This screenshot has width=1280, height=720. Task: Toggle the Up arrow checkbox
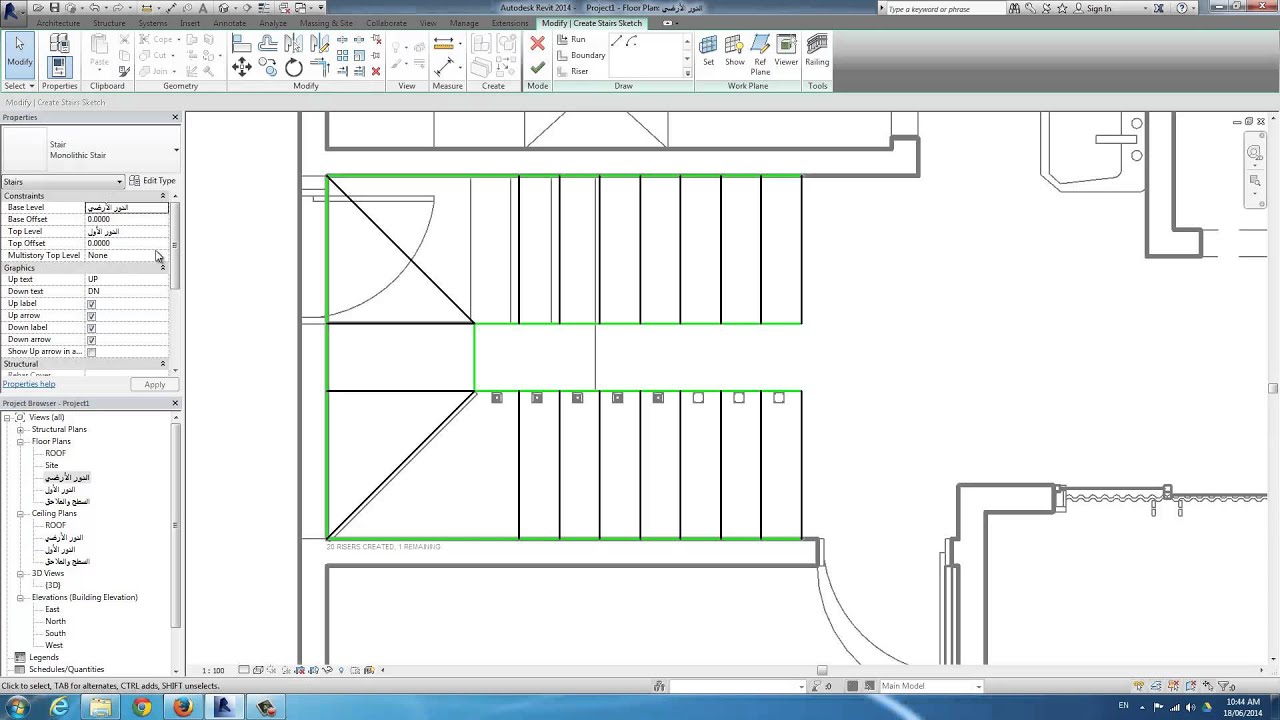click(91, 316)
